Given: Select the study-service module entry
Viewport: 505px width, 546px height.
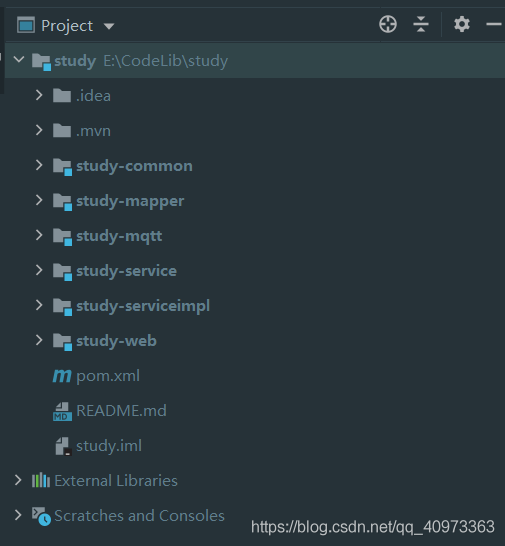Looking at the screenshot, I should coord(126,271).
